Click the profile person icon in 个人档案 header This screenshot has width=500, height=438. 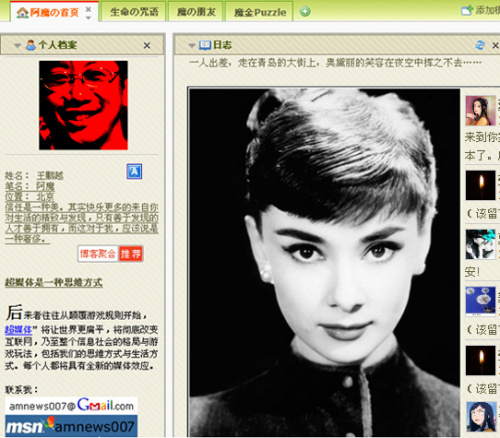[31, 45]
